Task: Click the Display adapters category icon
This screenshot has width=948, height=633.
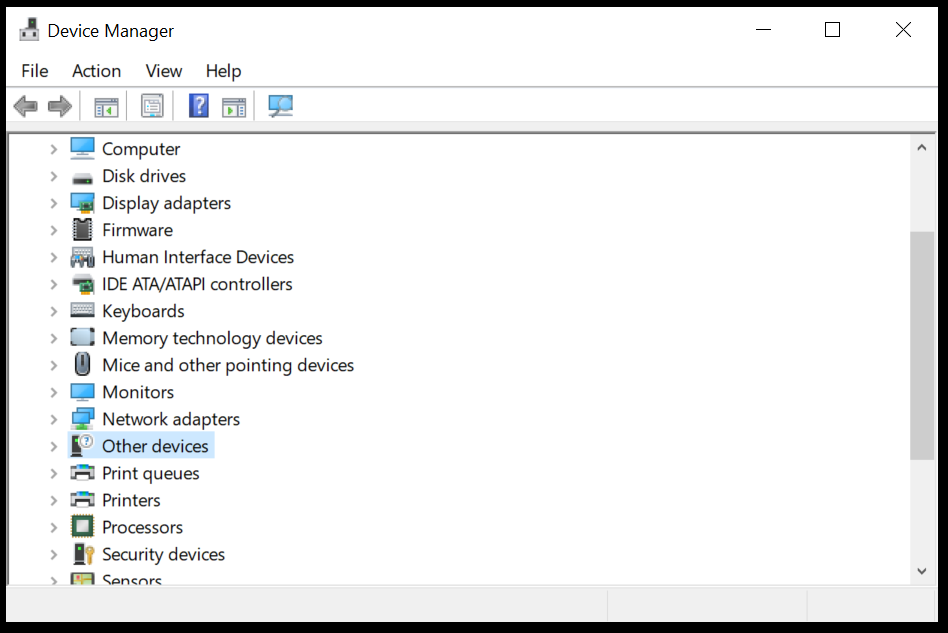Action: tap(82, 203)
